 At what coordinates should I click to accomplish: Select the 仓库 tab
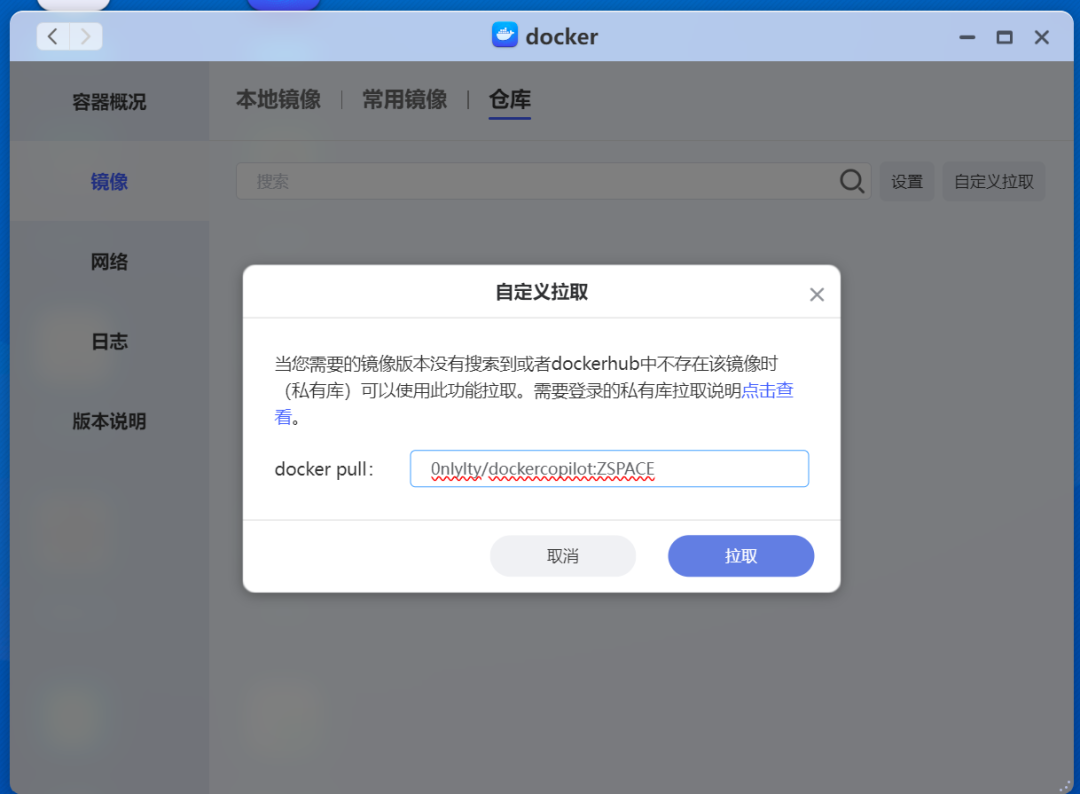[x=510, y=99]
